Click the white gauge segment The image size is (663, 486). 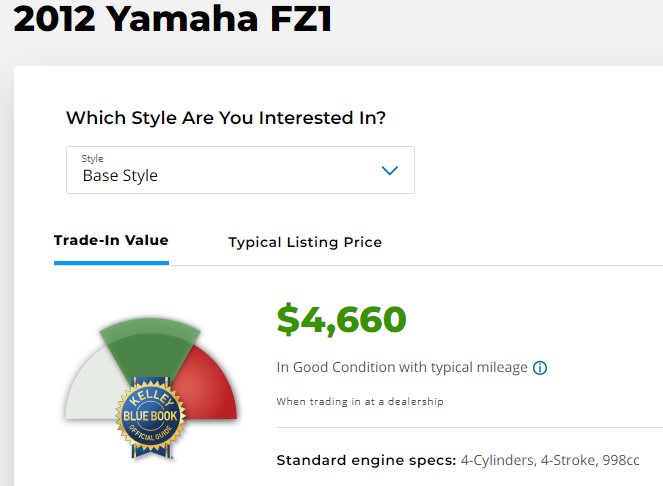[95, 387]
